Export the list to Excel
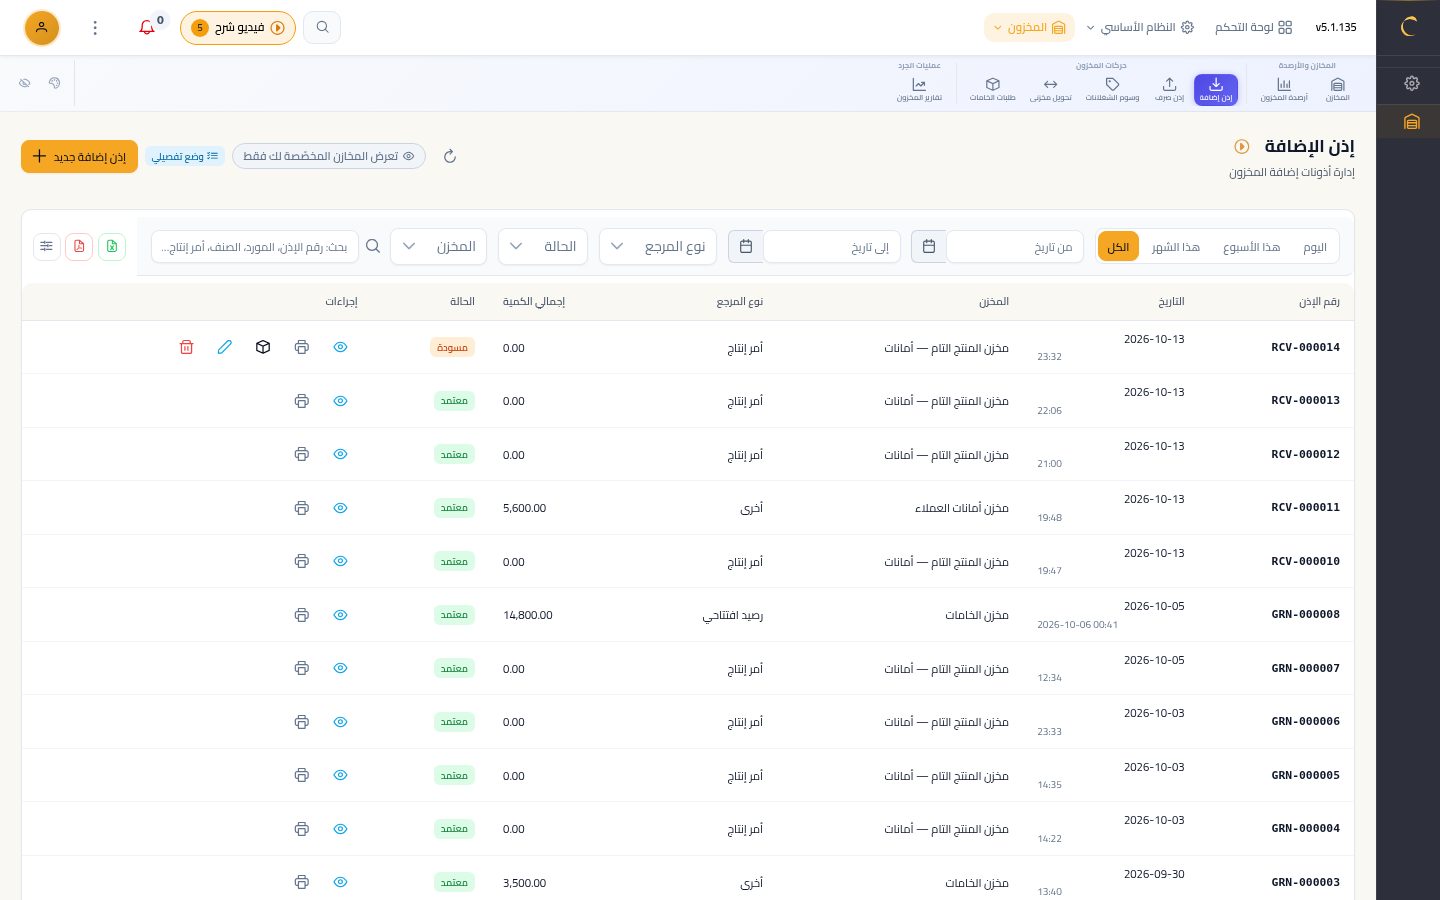This screenshot has height=900, width=1440. pos(112,246)
